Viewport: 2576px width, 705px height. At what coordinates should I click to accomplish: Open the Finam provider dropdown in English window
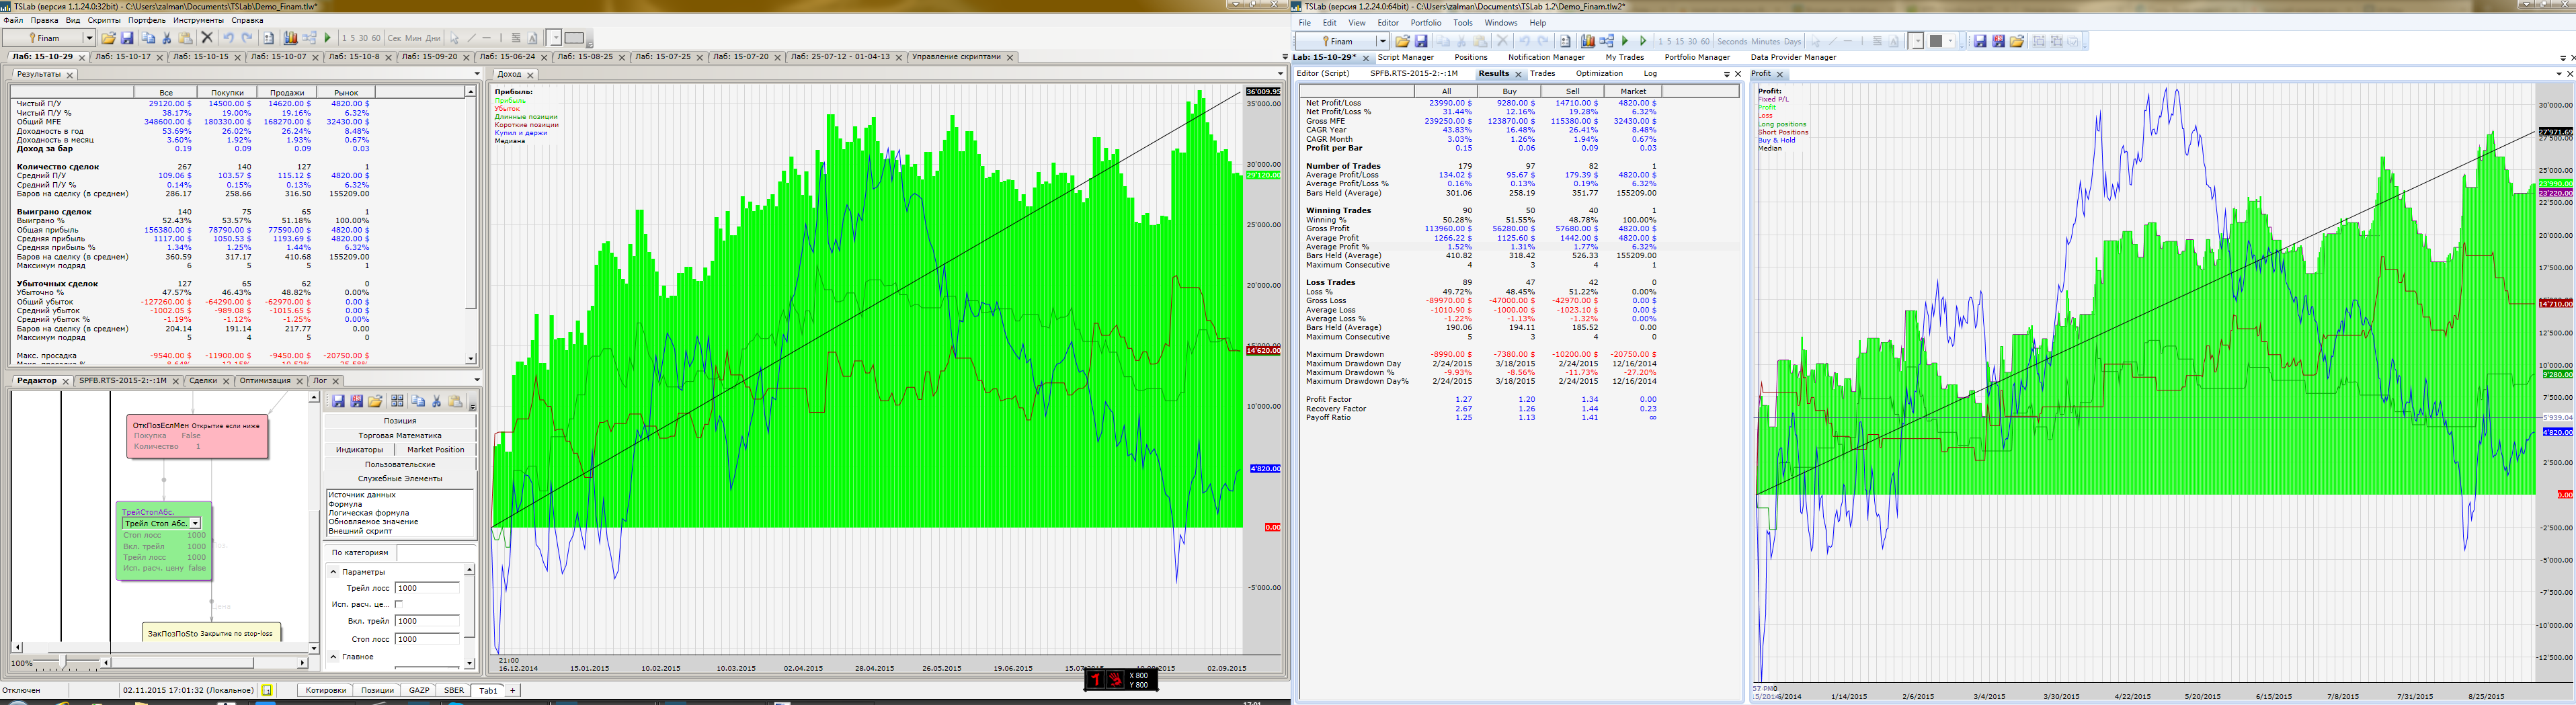pos(1382,41)
